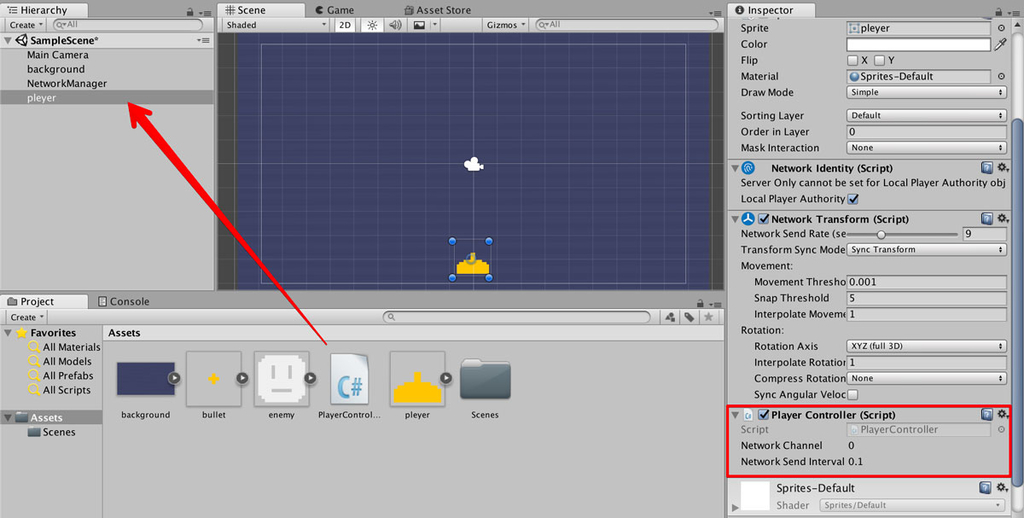This screenshot has width=1024, height=518.
Task: Toggle scene audio speaker icon
Action: click(x=395, y=25)
